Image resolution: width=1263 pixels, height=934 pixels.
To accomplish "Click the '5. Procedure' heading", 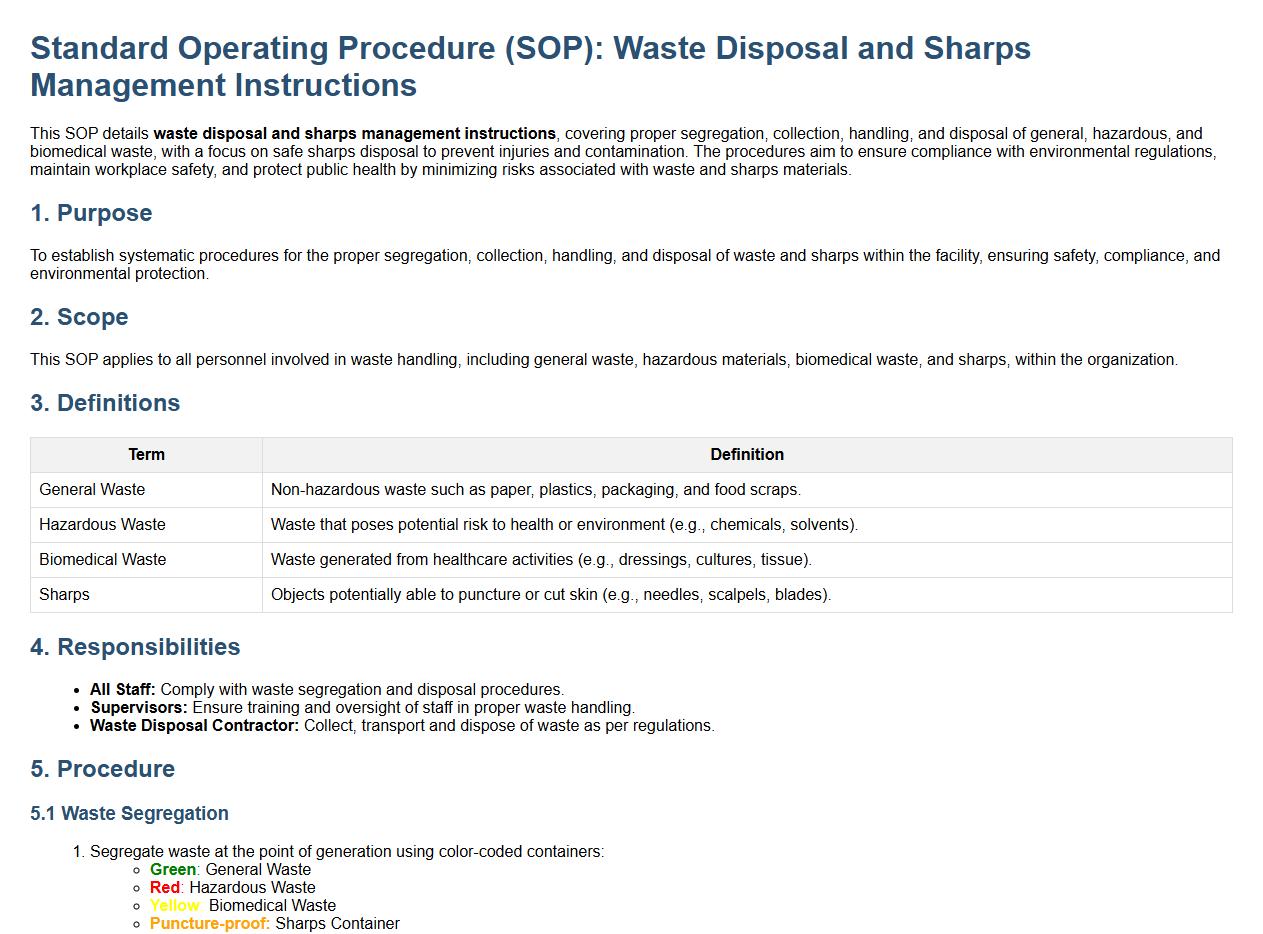I will (102, 769).
